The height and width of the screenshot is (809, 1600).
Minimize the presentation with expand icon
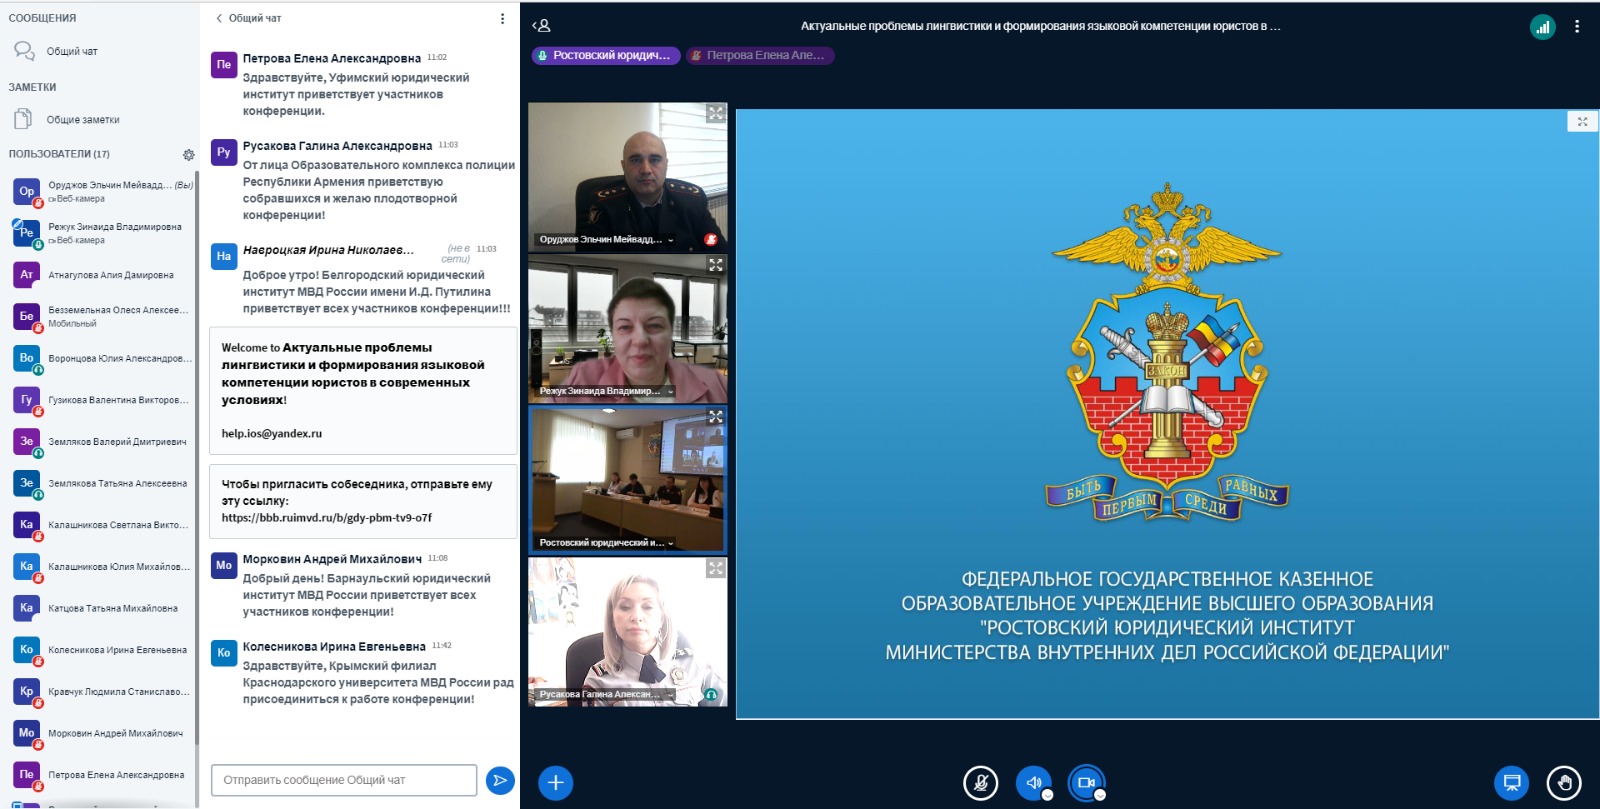click(1582, 122)
